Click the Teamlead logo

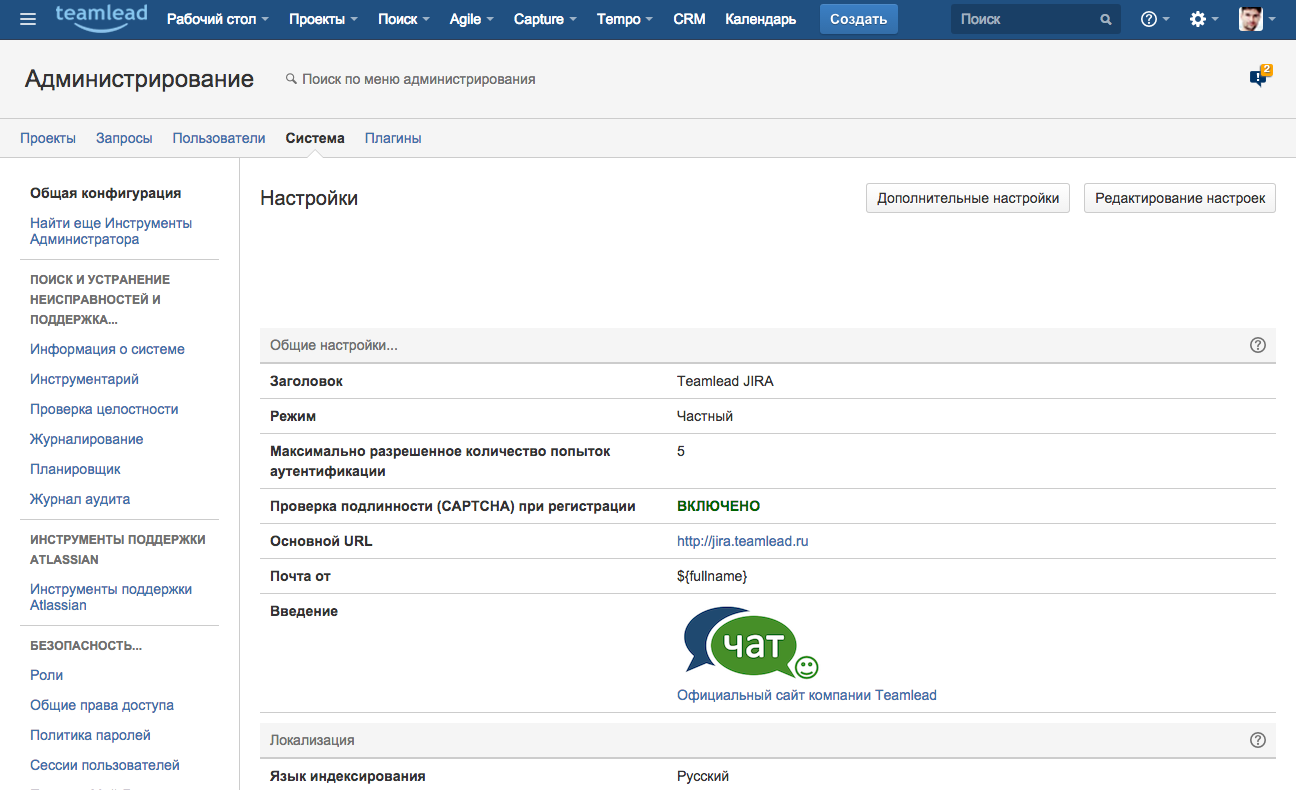101,17
